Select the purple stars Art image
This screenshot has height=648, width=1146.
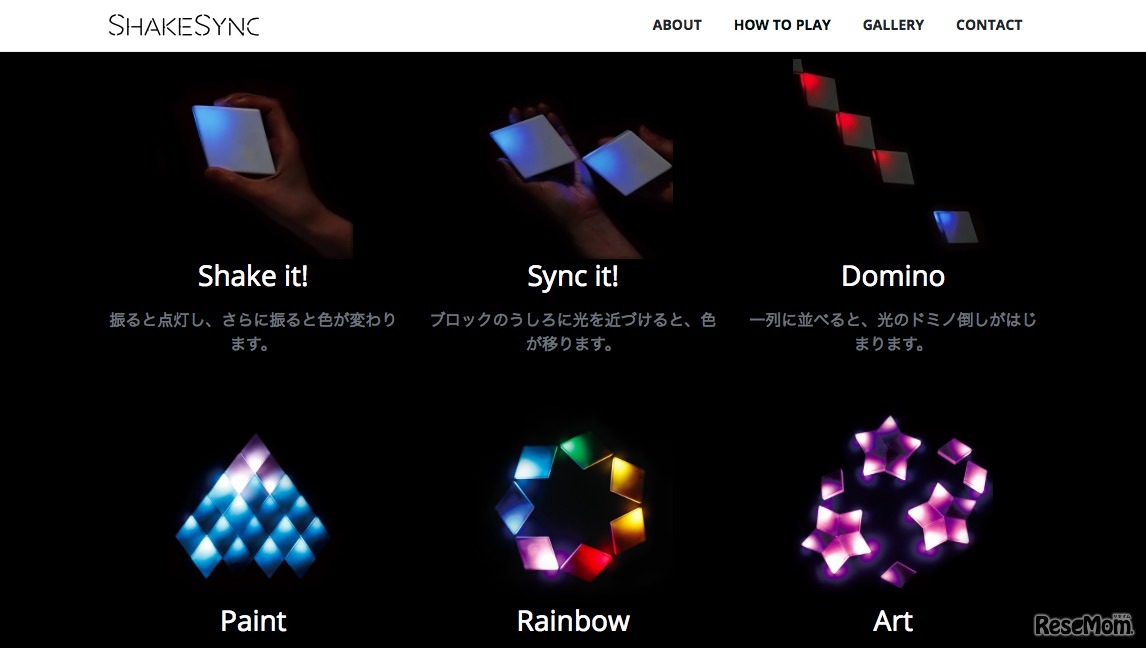(x=893, y=503)
